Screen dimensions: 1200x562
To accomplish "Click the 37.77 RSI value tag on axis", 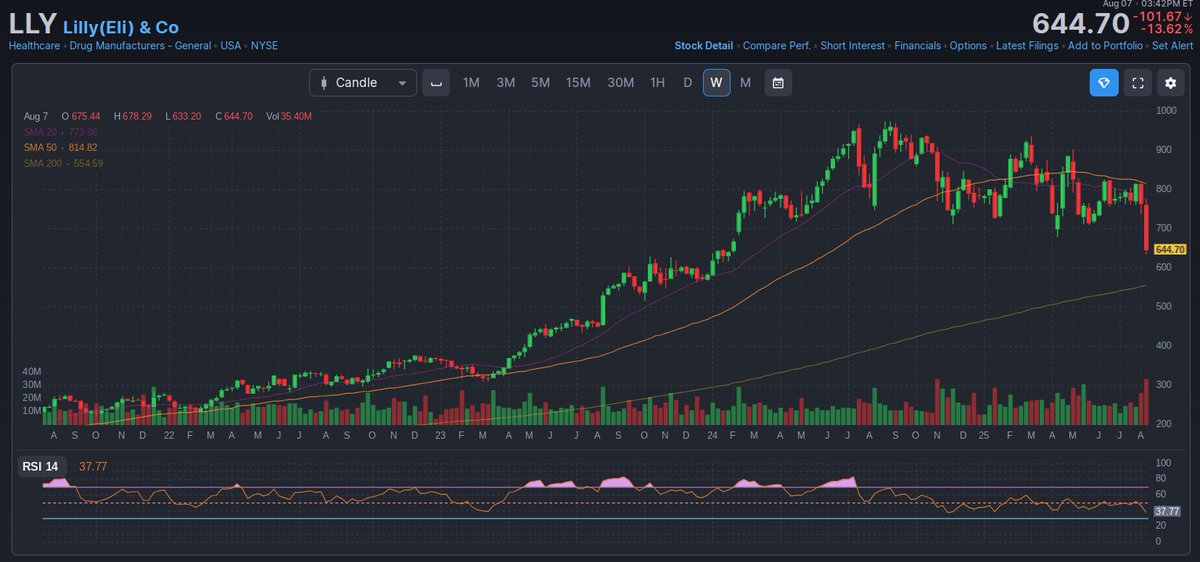I will [1166, 511].
